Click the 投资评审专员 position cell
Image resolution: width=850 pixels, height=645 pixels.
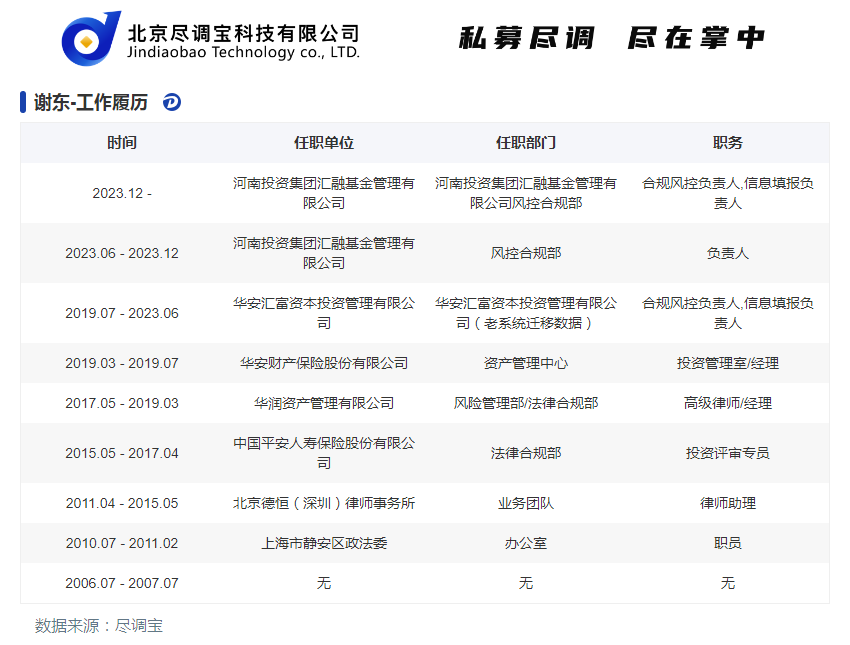tap(727, 453)
